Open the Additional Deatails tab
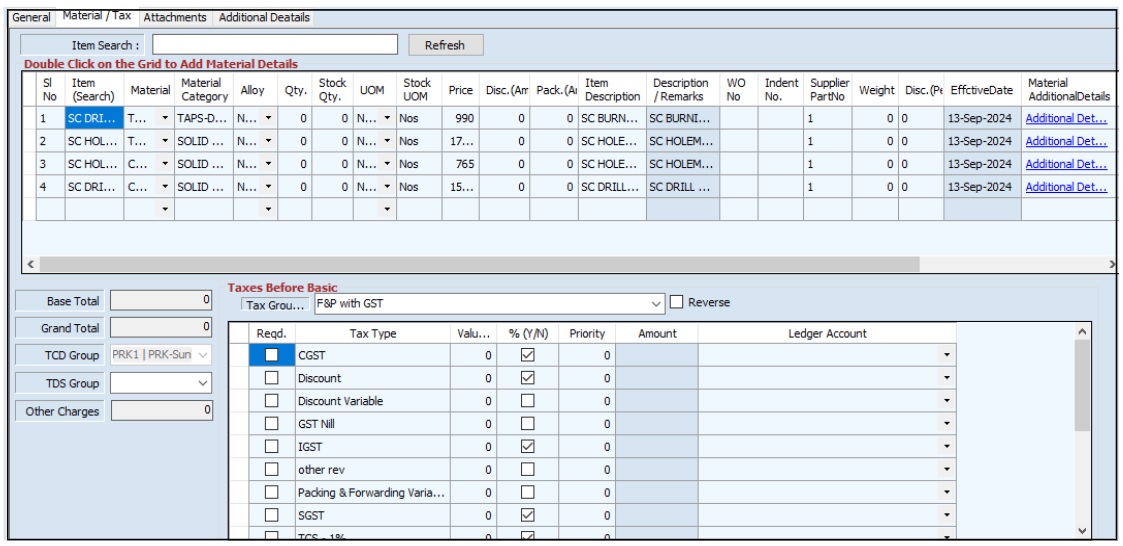The width and height of the screenshot is (1123, 546). (264, 18)
